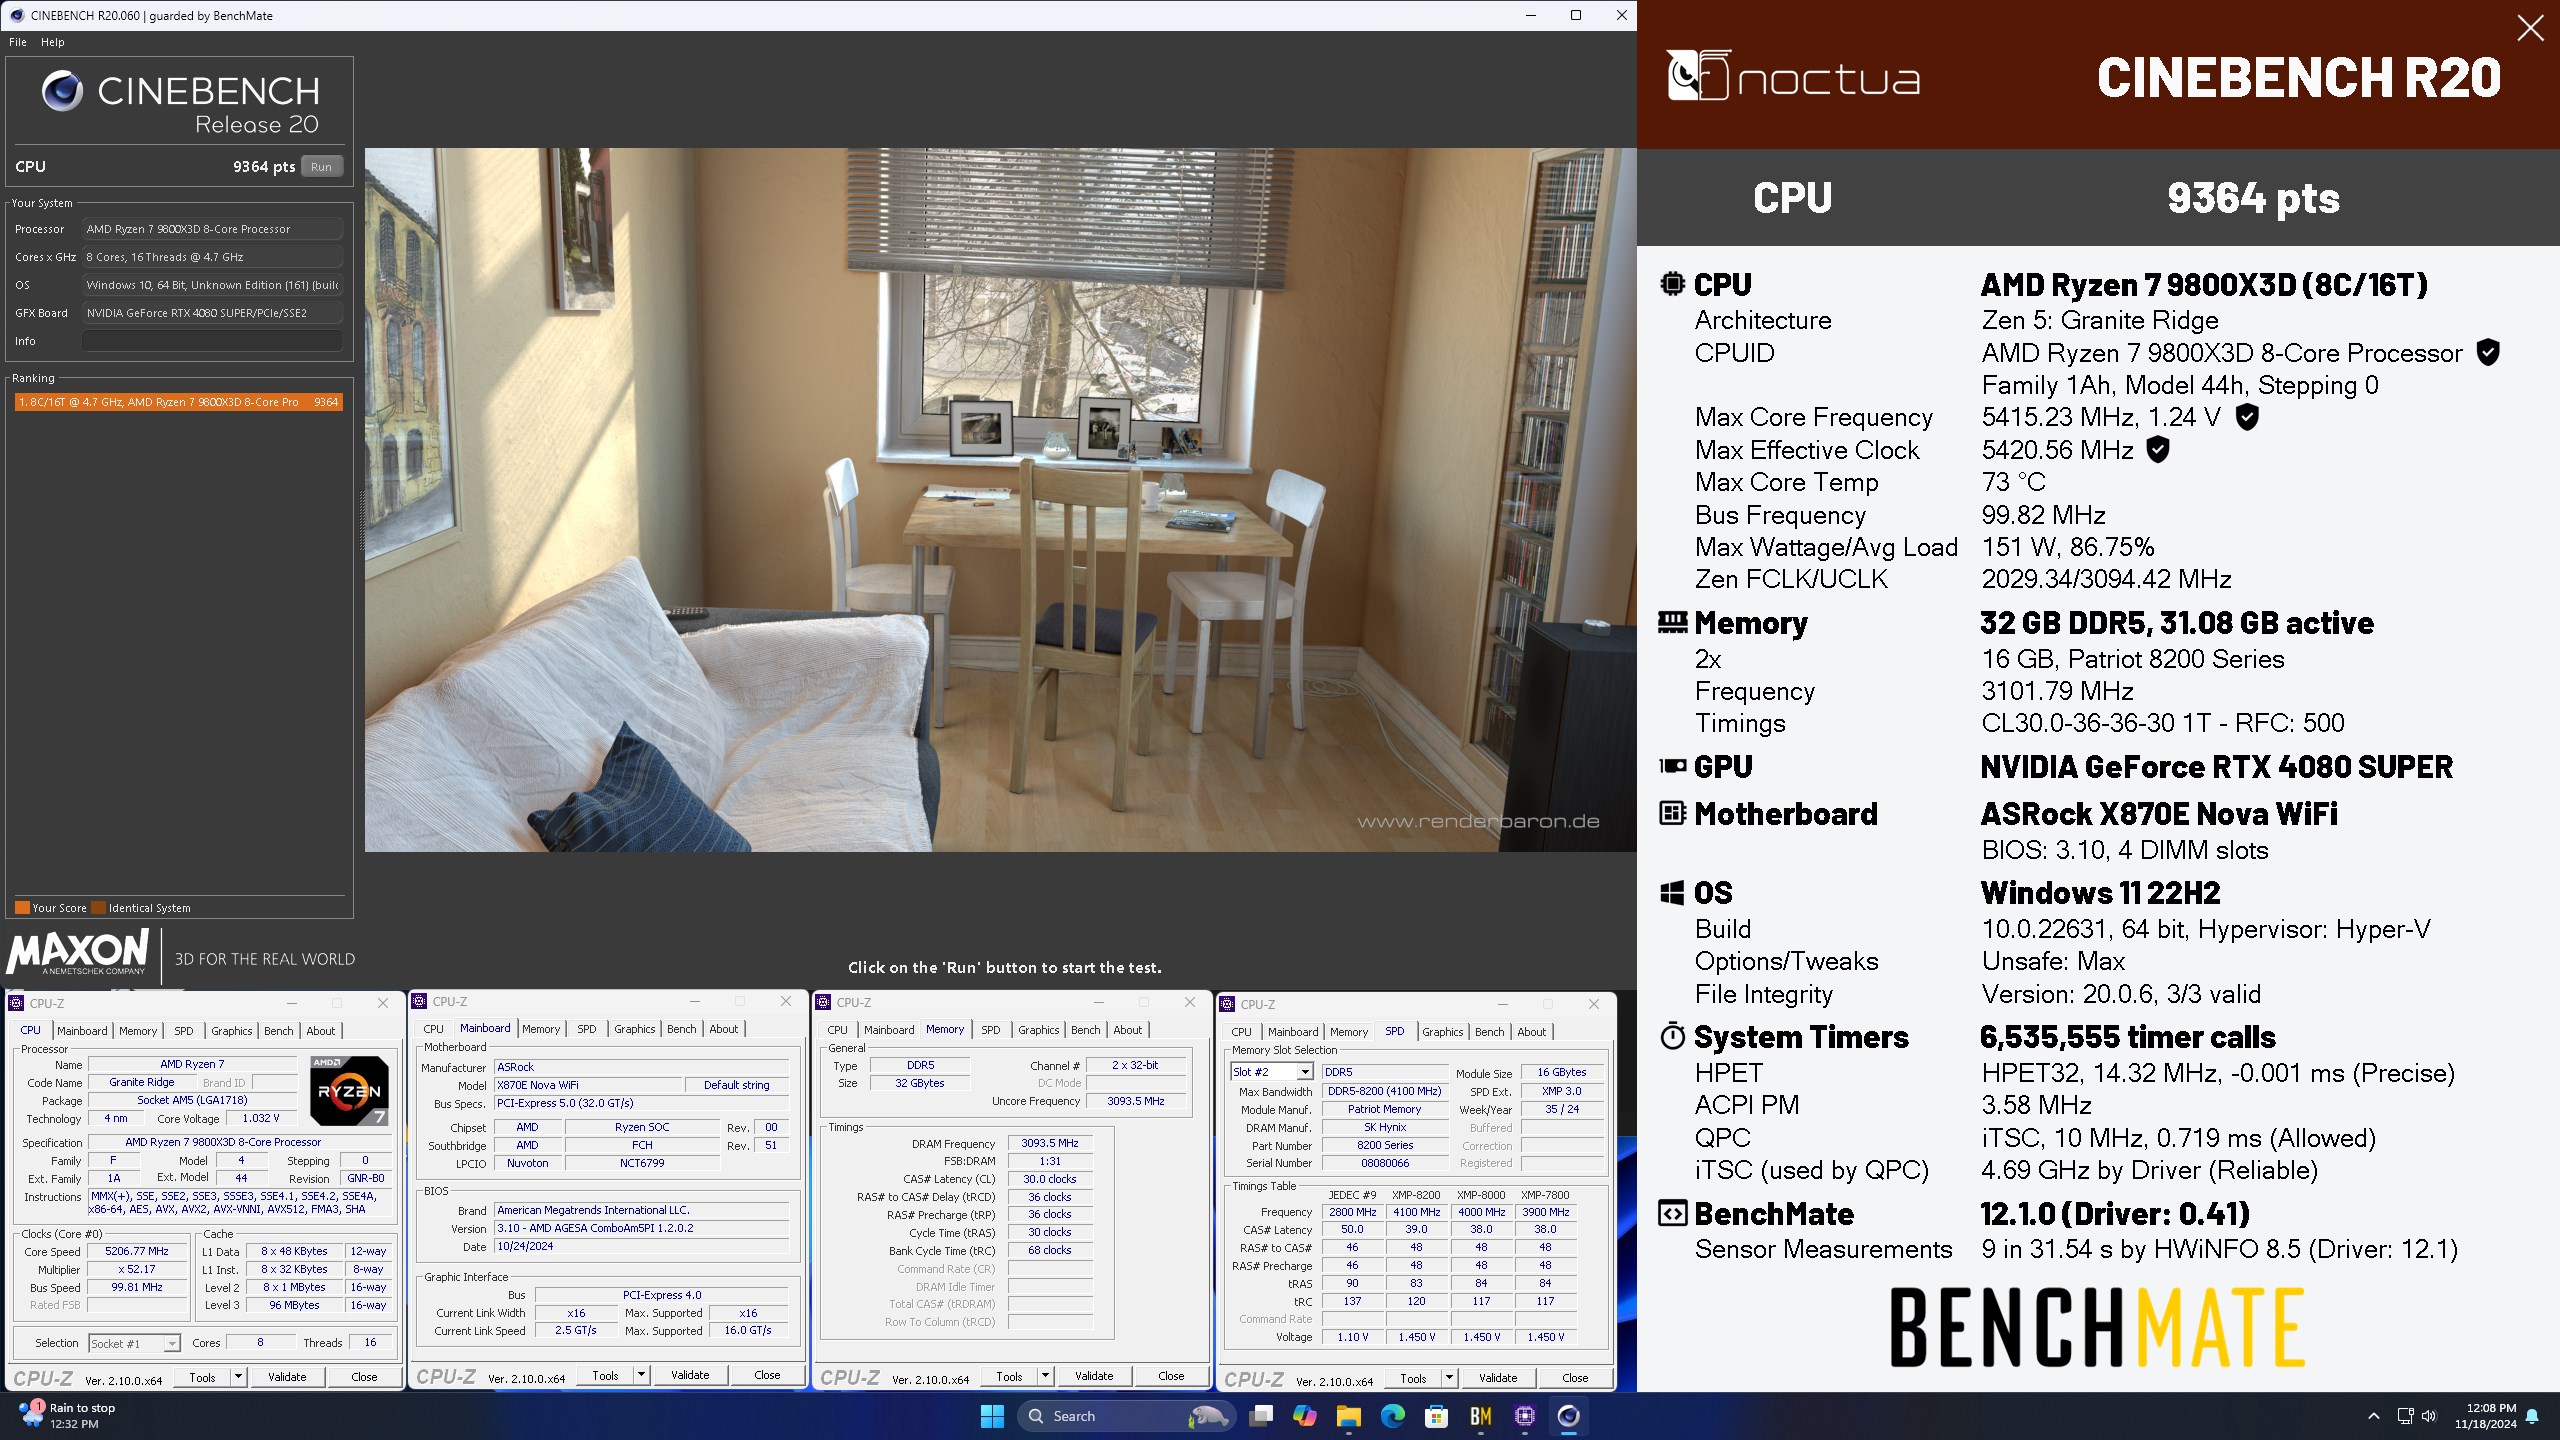Launch Copilot from the taskbar
Image resolution: width=2560 pixels, height=1440 pixels.
click(x=1305, y=1416)
